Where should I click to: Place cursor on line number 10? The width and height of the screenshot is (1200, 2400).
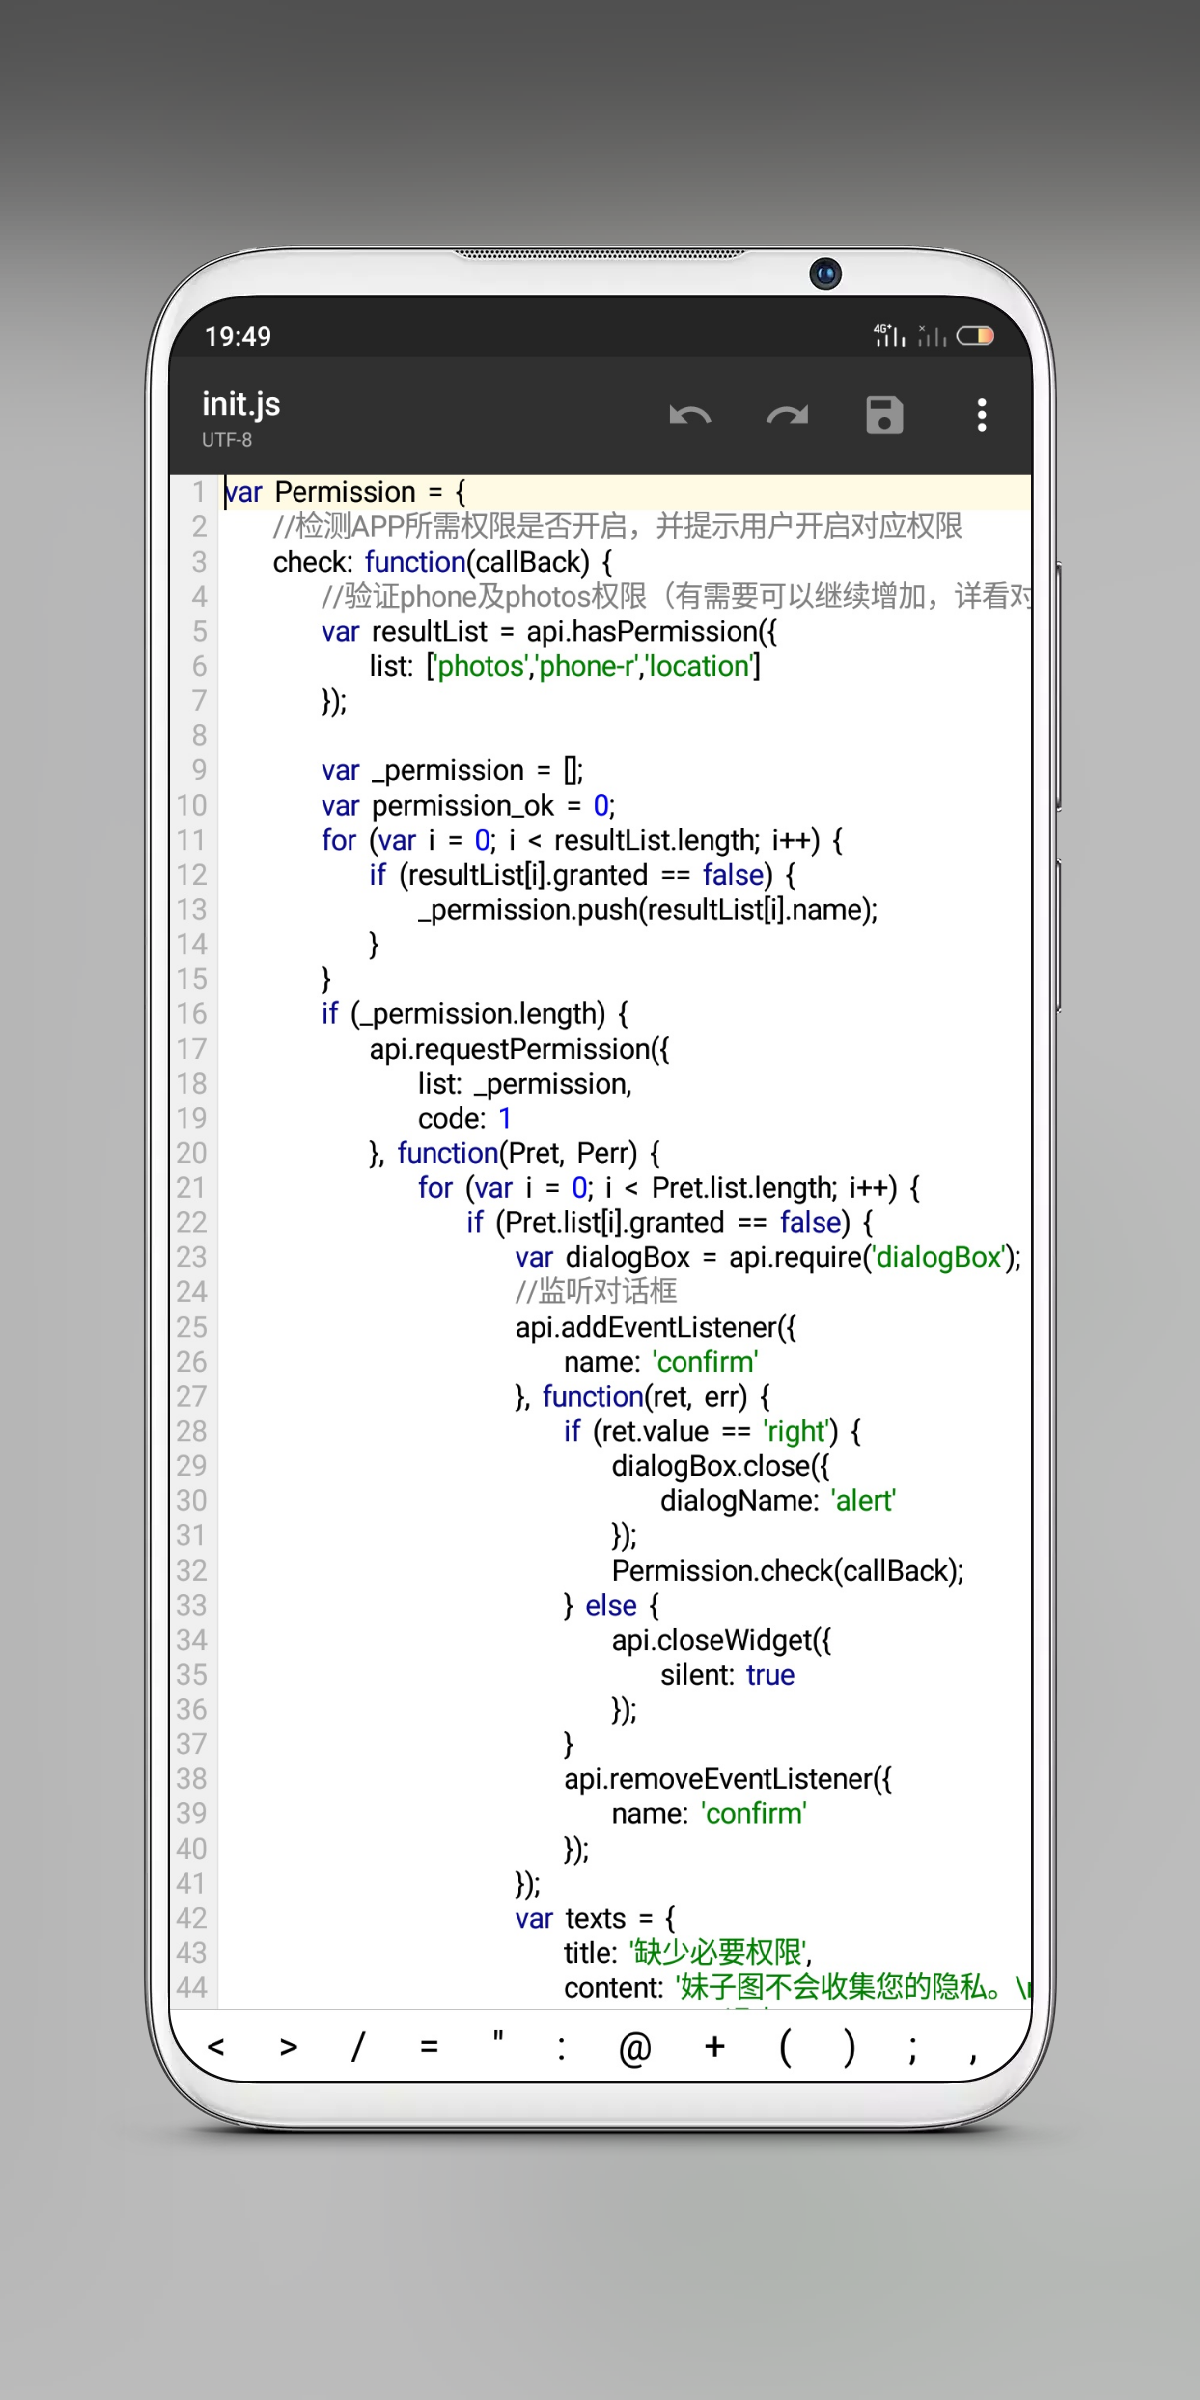[x=192, y=806]
